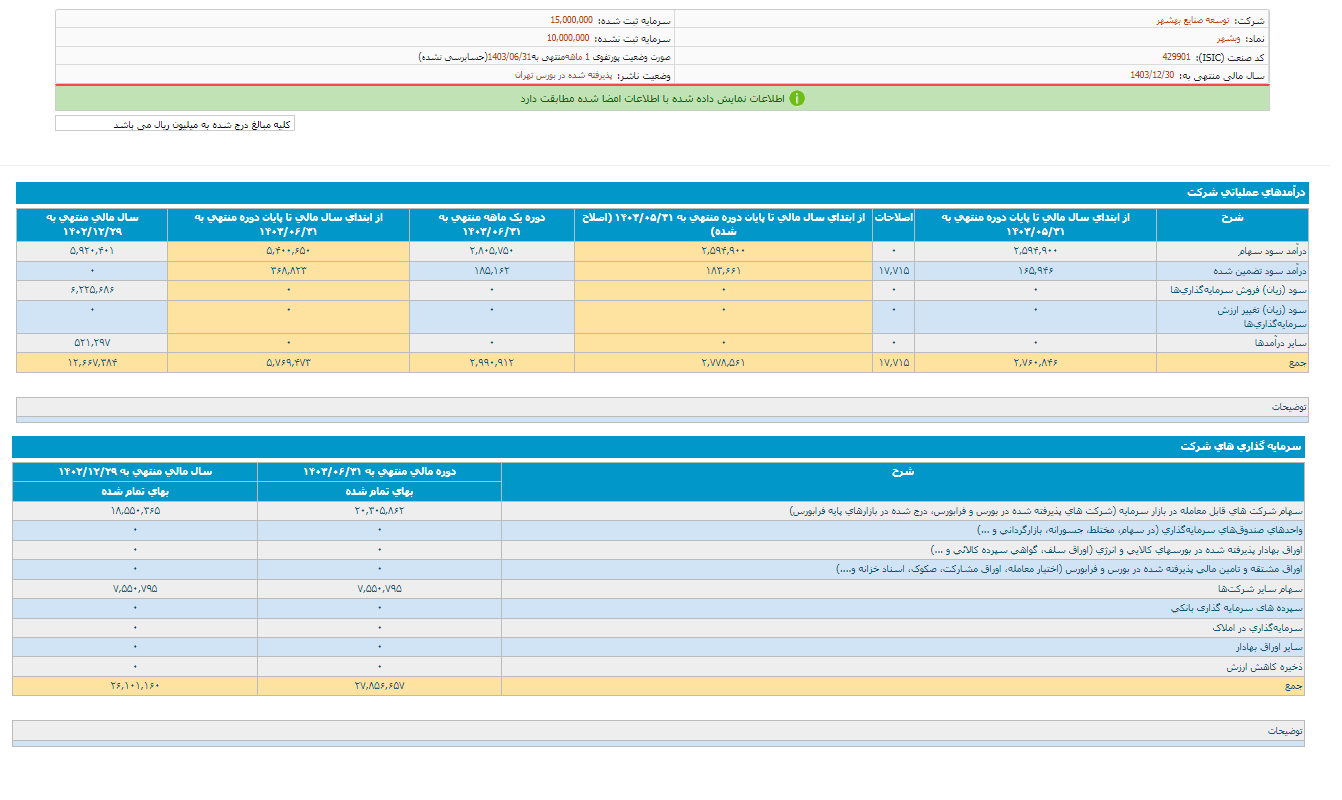This screenshot has width=1342, height=800.
Task: Click the fiscal year end date 1403/12/30
Action: point(1152,75)
